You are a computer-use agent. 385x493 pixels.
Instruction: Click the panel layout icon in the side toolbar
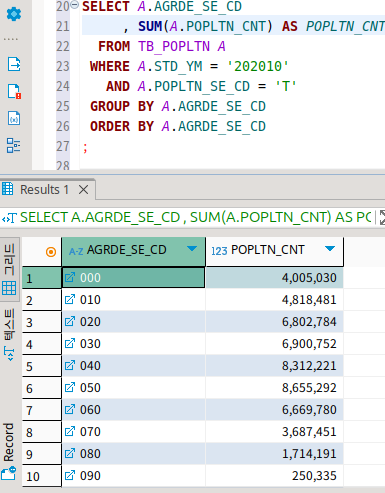tap(14, 146)
